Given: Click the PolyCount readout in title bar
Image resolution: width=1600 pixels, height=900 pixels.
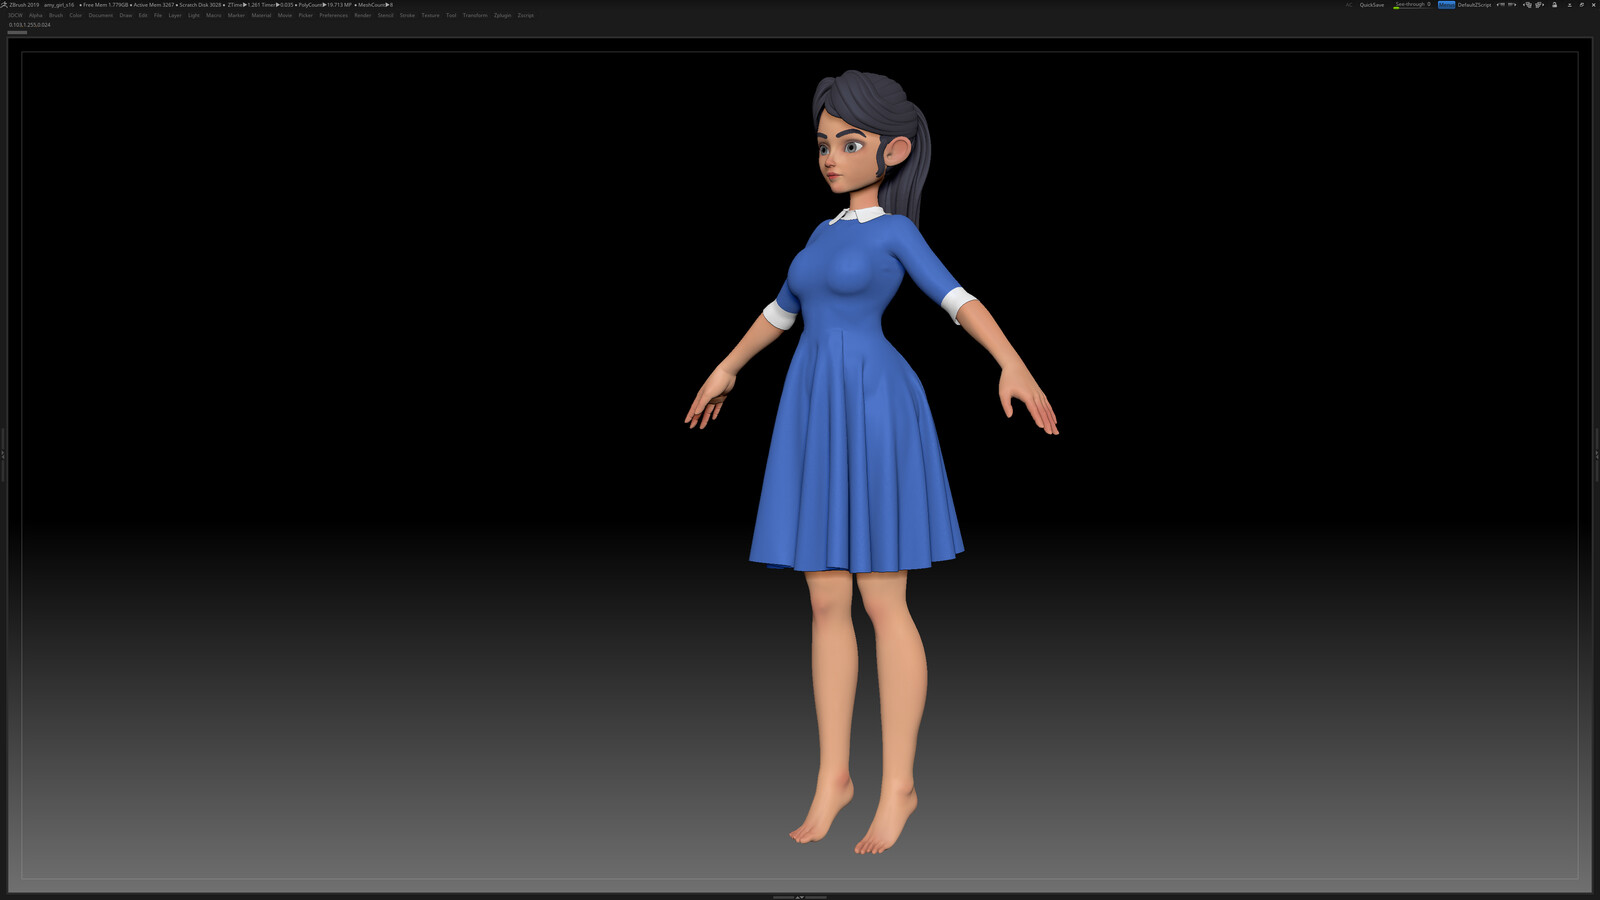Looking at the screenshot, I should tap(325, 5).
